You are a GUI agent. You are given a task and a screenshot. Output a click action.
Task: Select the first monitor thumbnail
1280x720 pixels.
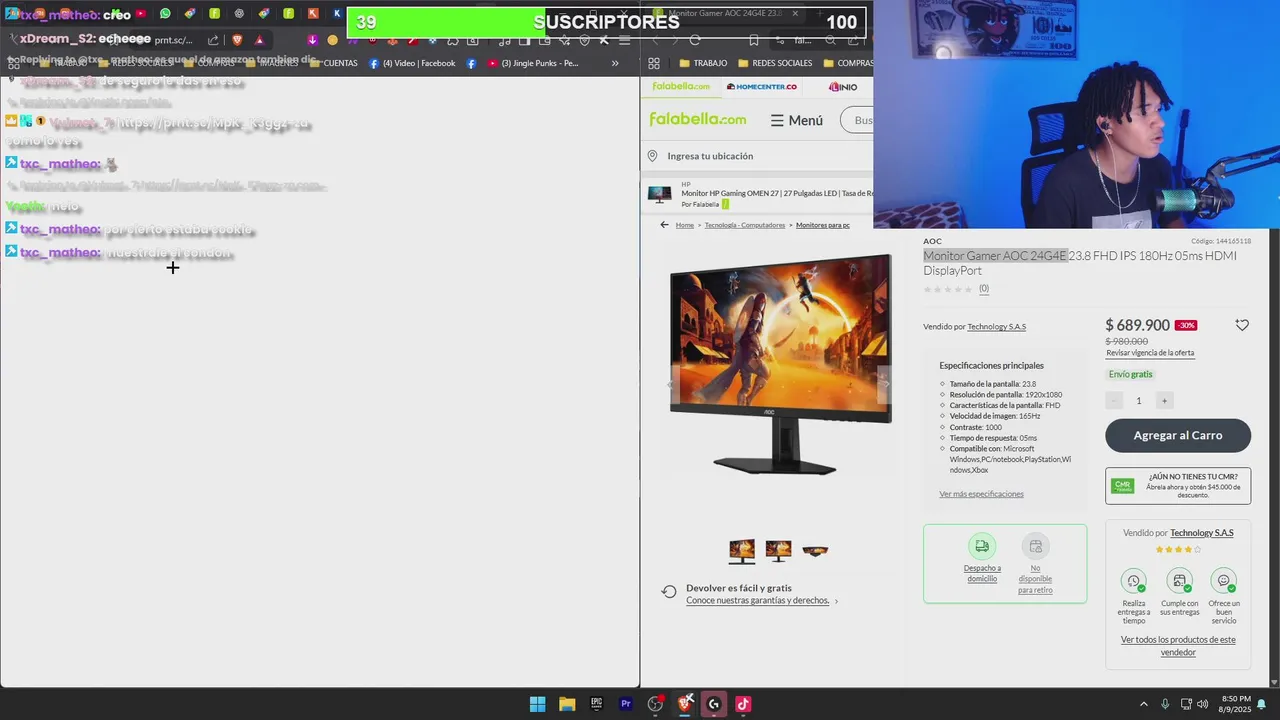pos(742,551)
